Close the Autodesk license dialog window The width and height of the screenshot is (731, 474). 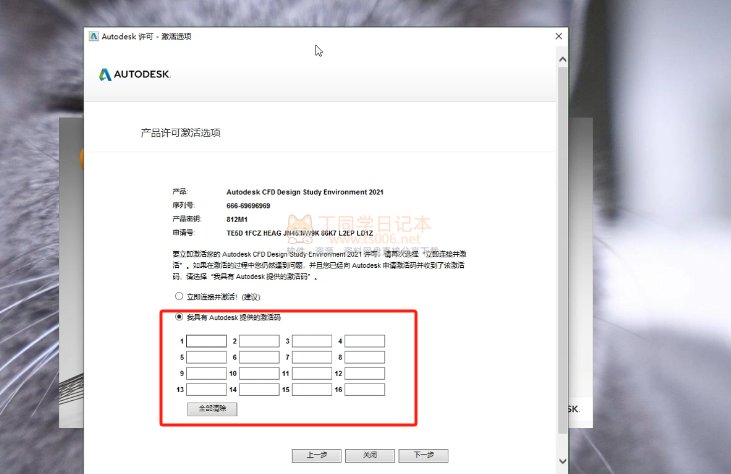[559, 36]
